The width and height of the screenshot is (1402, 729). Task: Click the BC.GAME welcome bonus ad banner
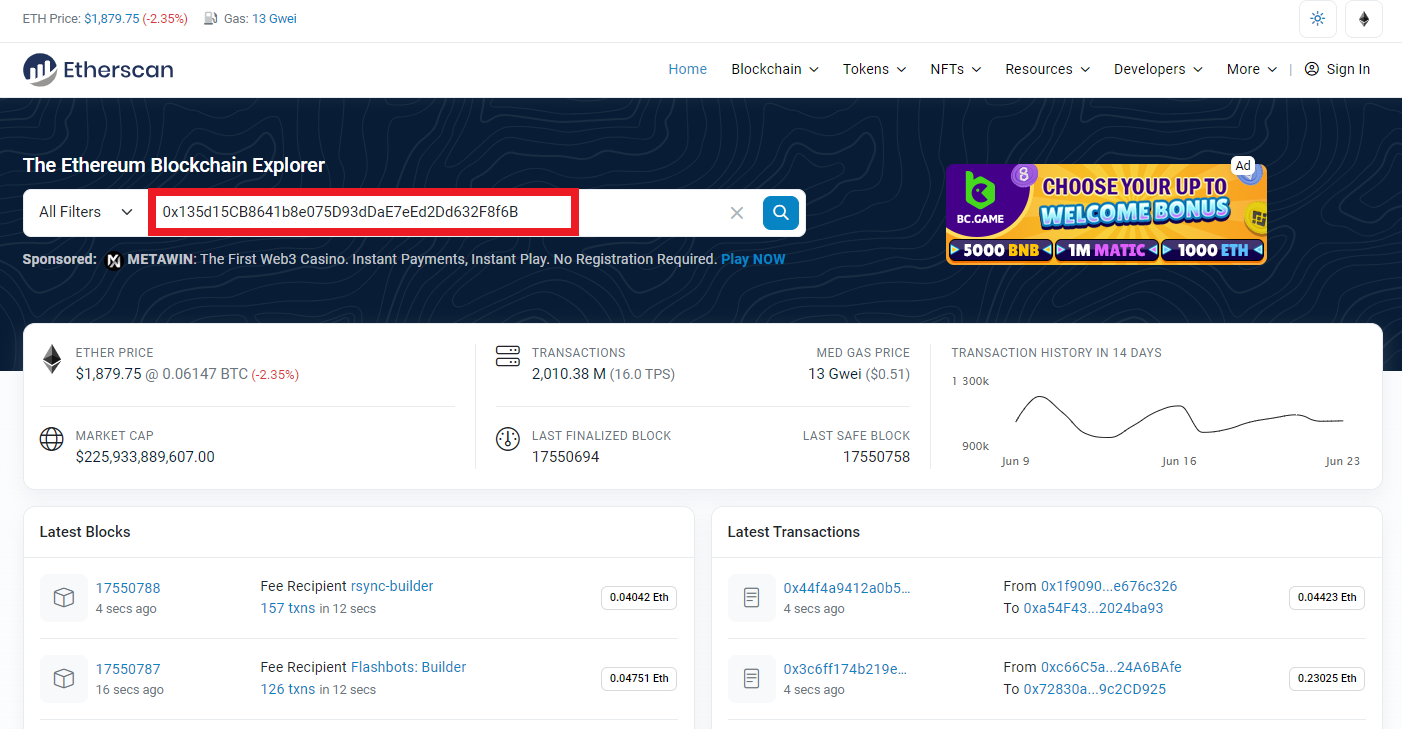[x=1106, y=214]
